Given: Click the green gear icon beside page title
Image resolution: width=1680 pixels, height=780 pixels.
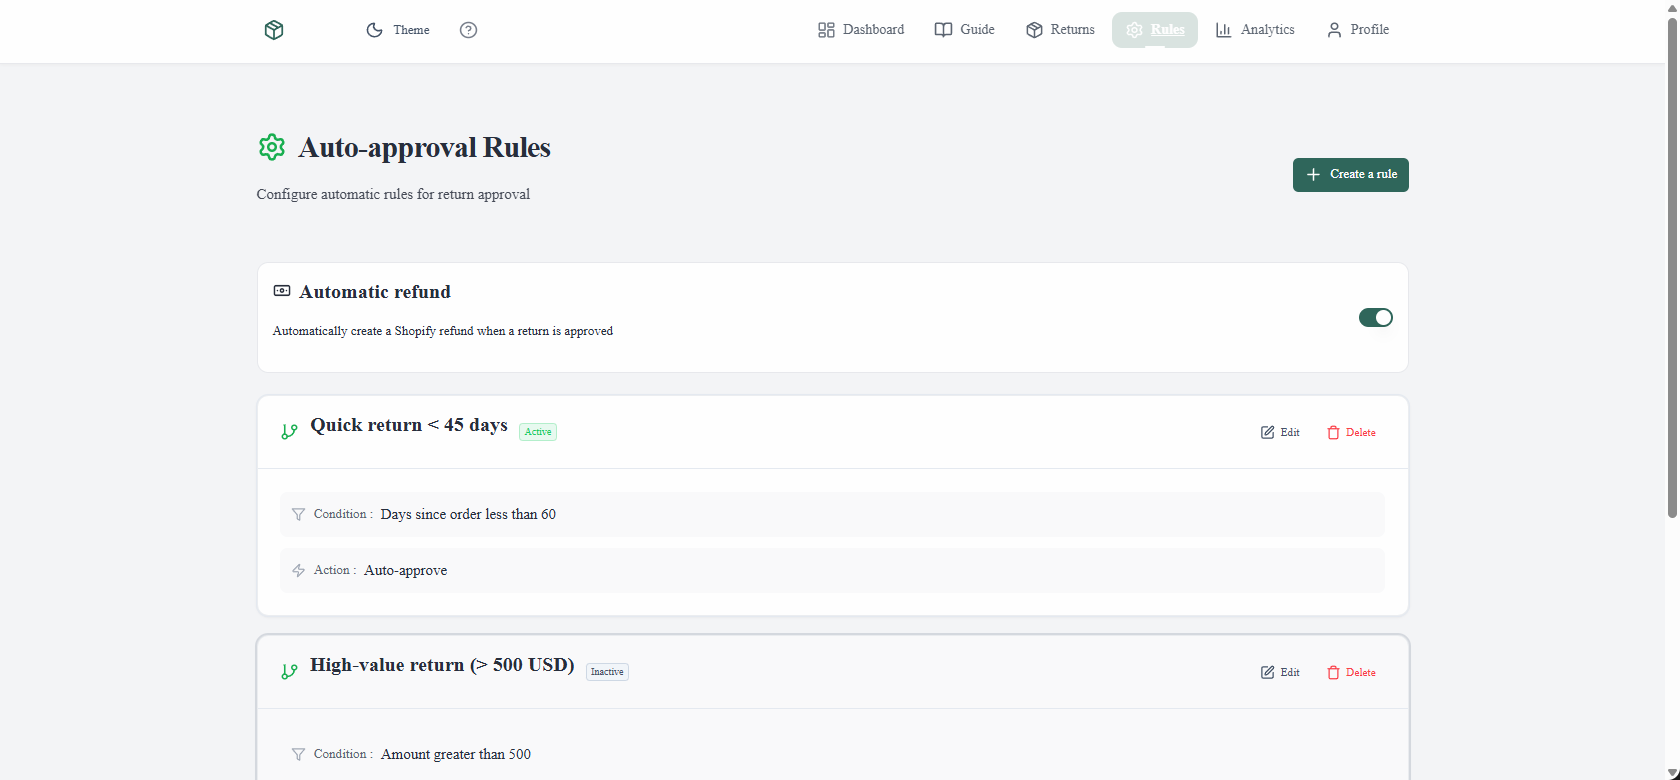Looking at the screenshot, I should (272, 148).
